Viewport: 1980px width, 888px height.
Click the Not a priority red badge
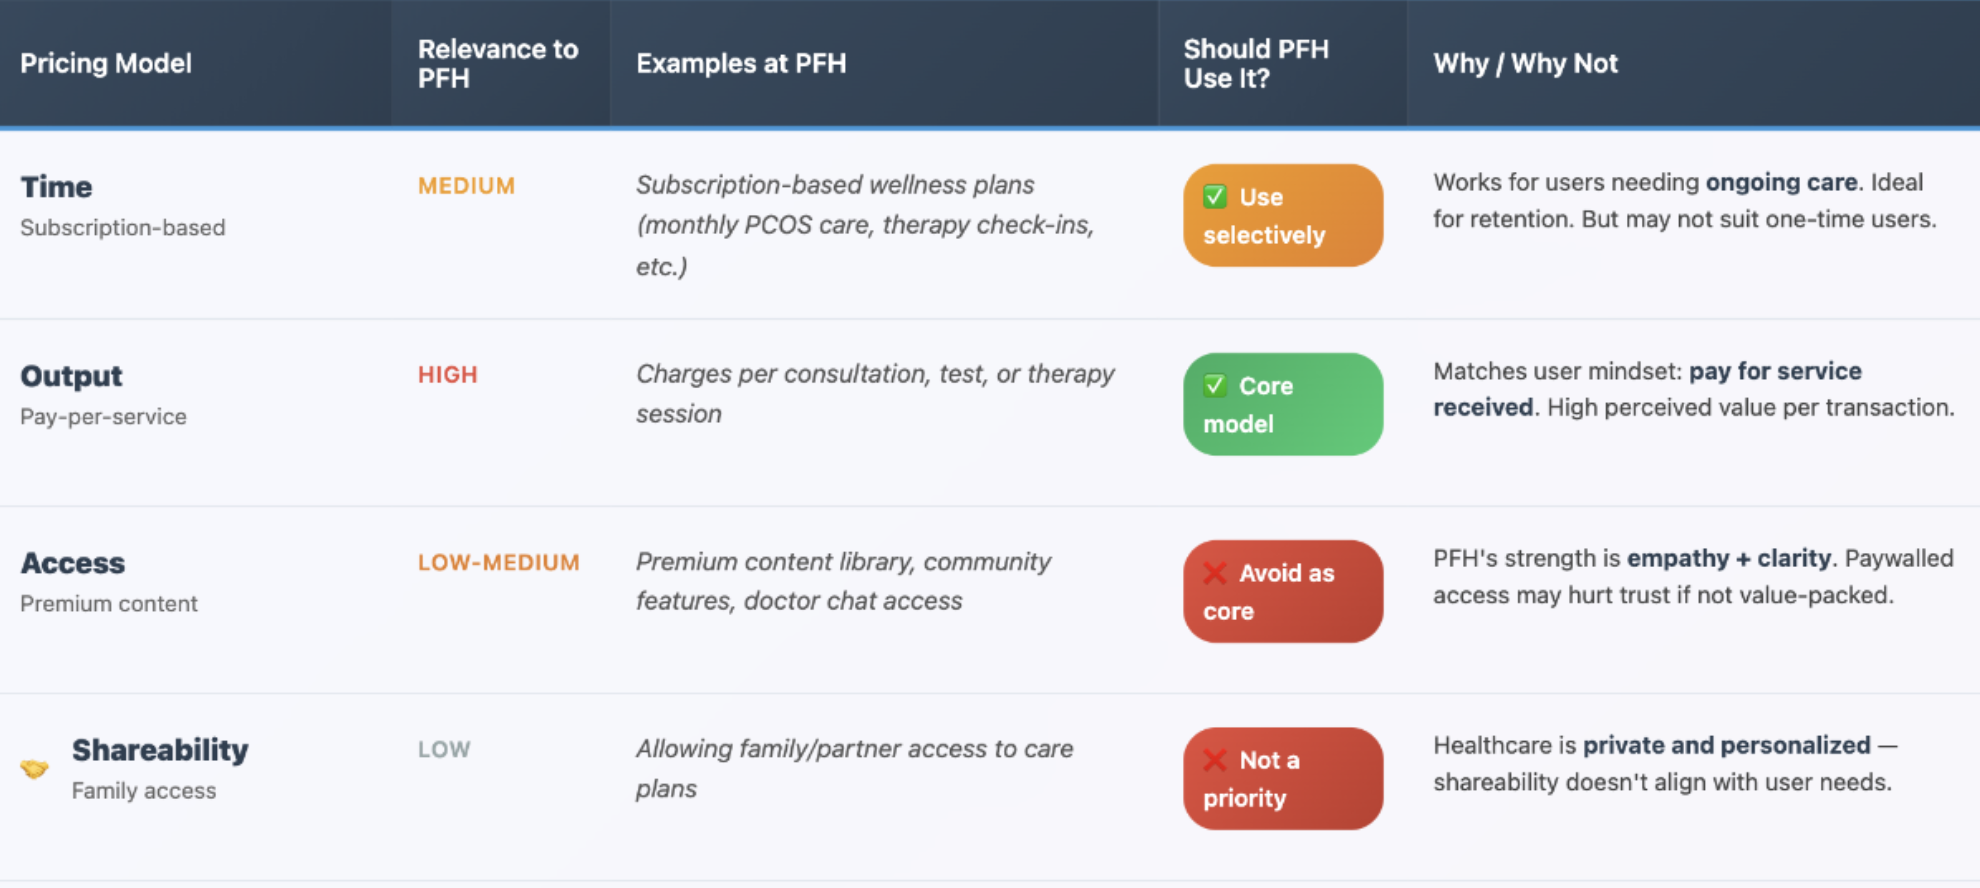[1283, 778]
